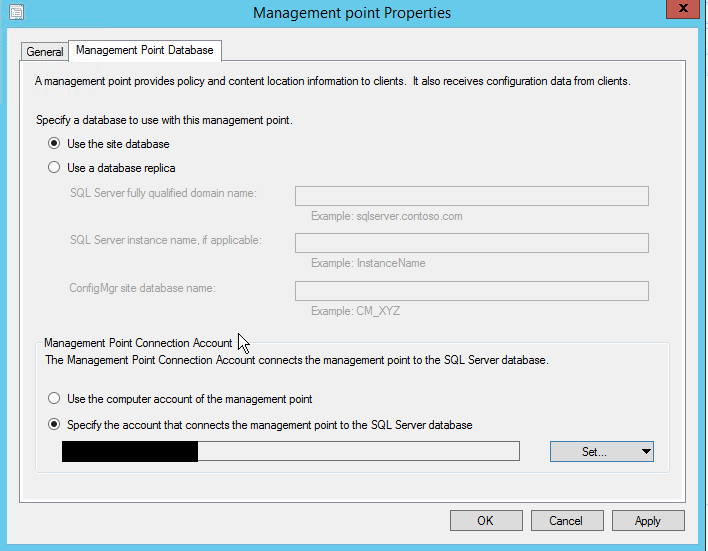Click the ConfigMgr site database name field
The height and width of the screenshot is (551, 708).
click(471, 291)
